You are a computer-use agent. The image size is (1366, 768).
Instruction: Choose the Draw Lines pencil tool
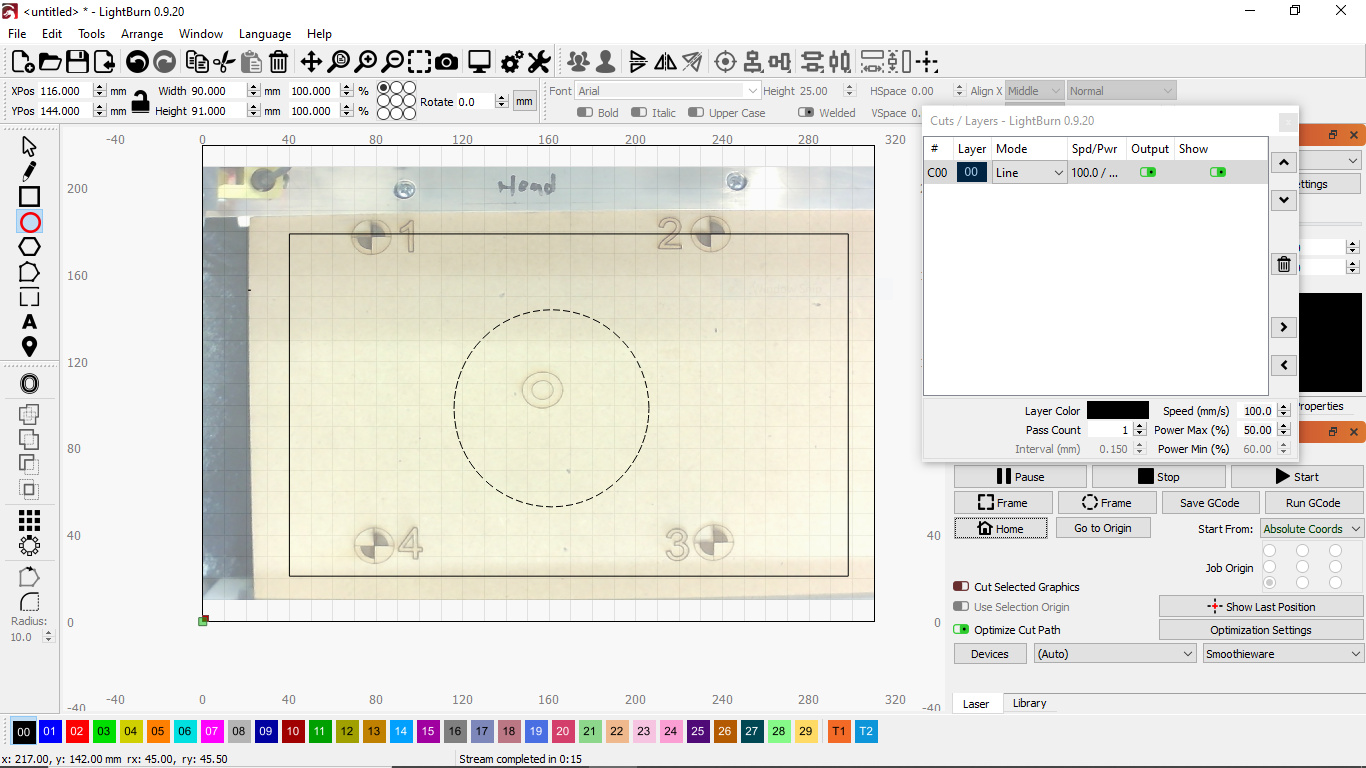tap(29, 171)
